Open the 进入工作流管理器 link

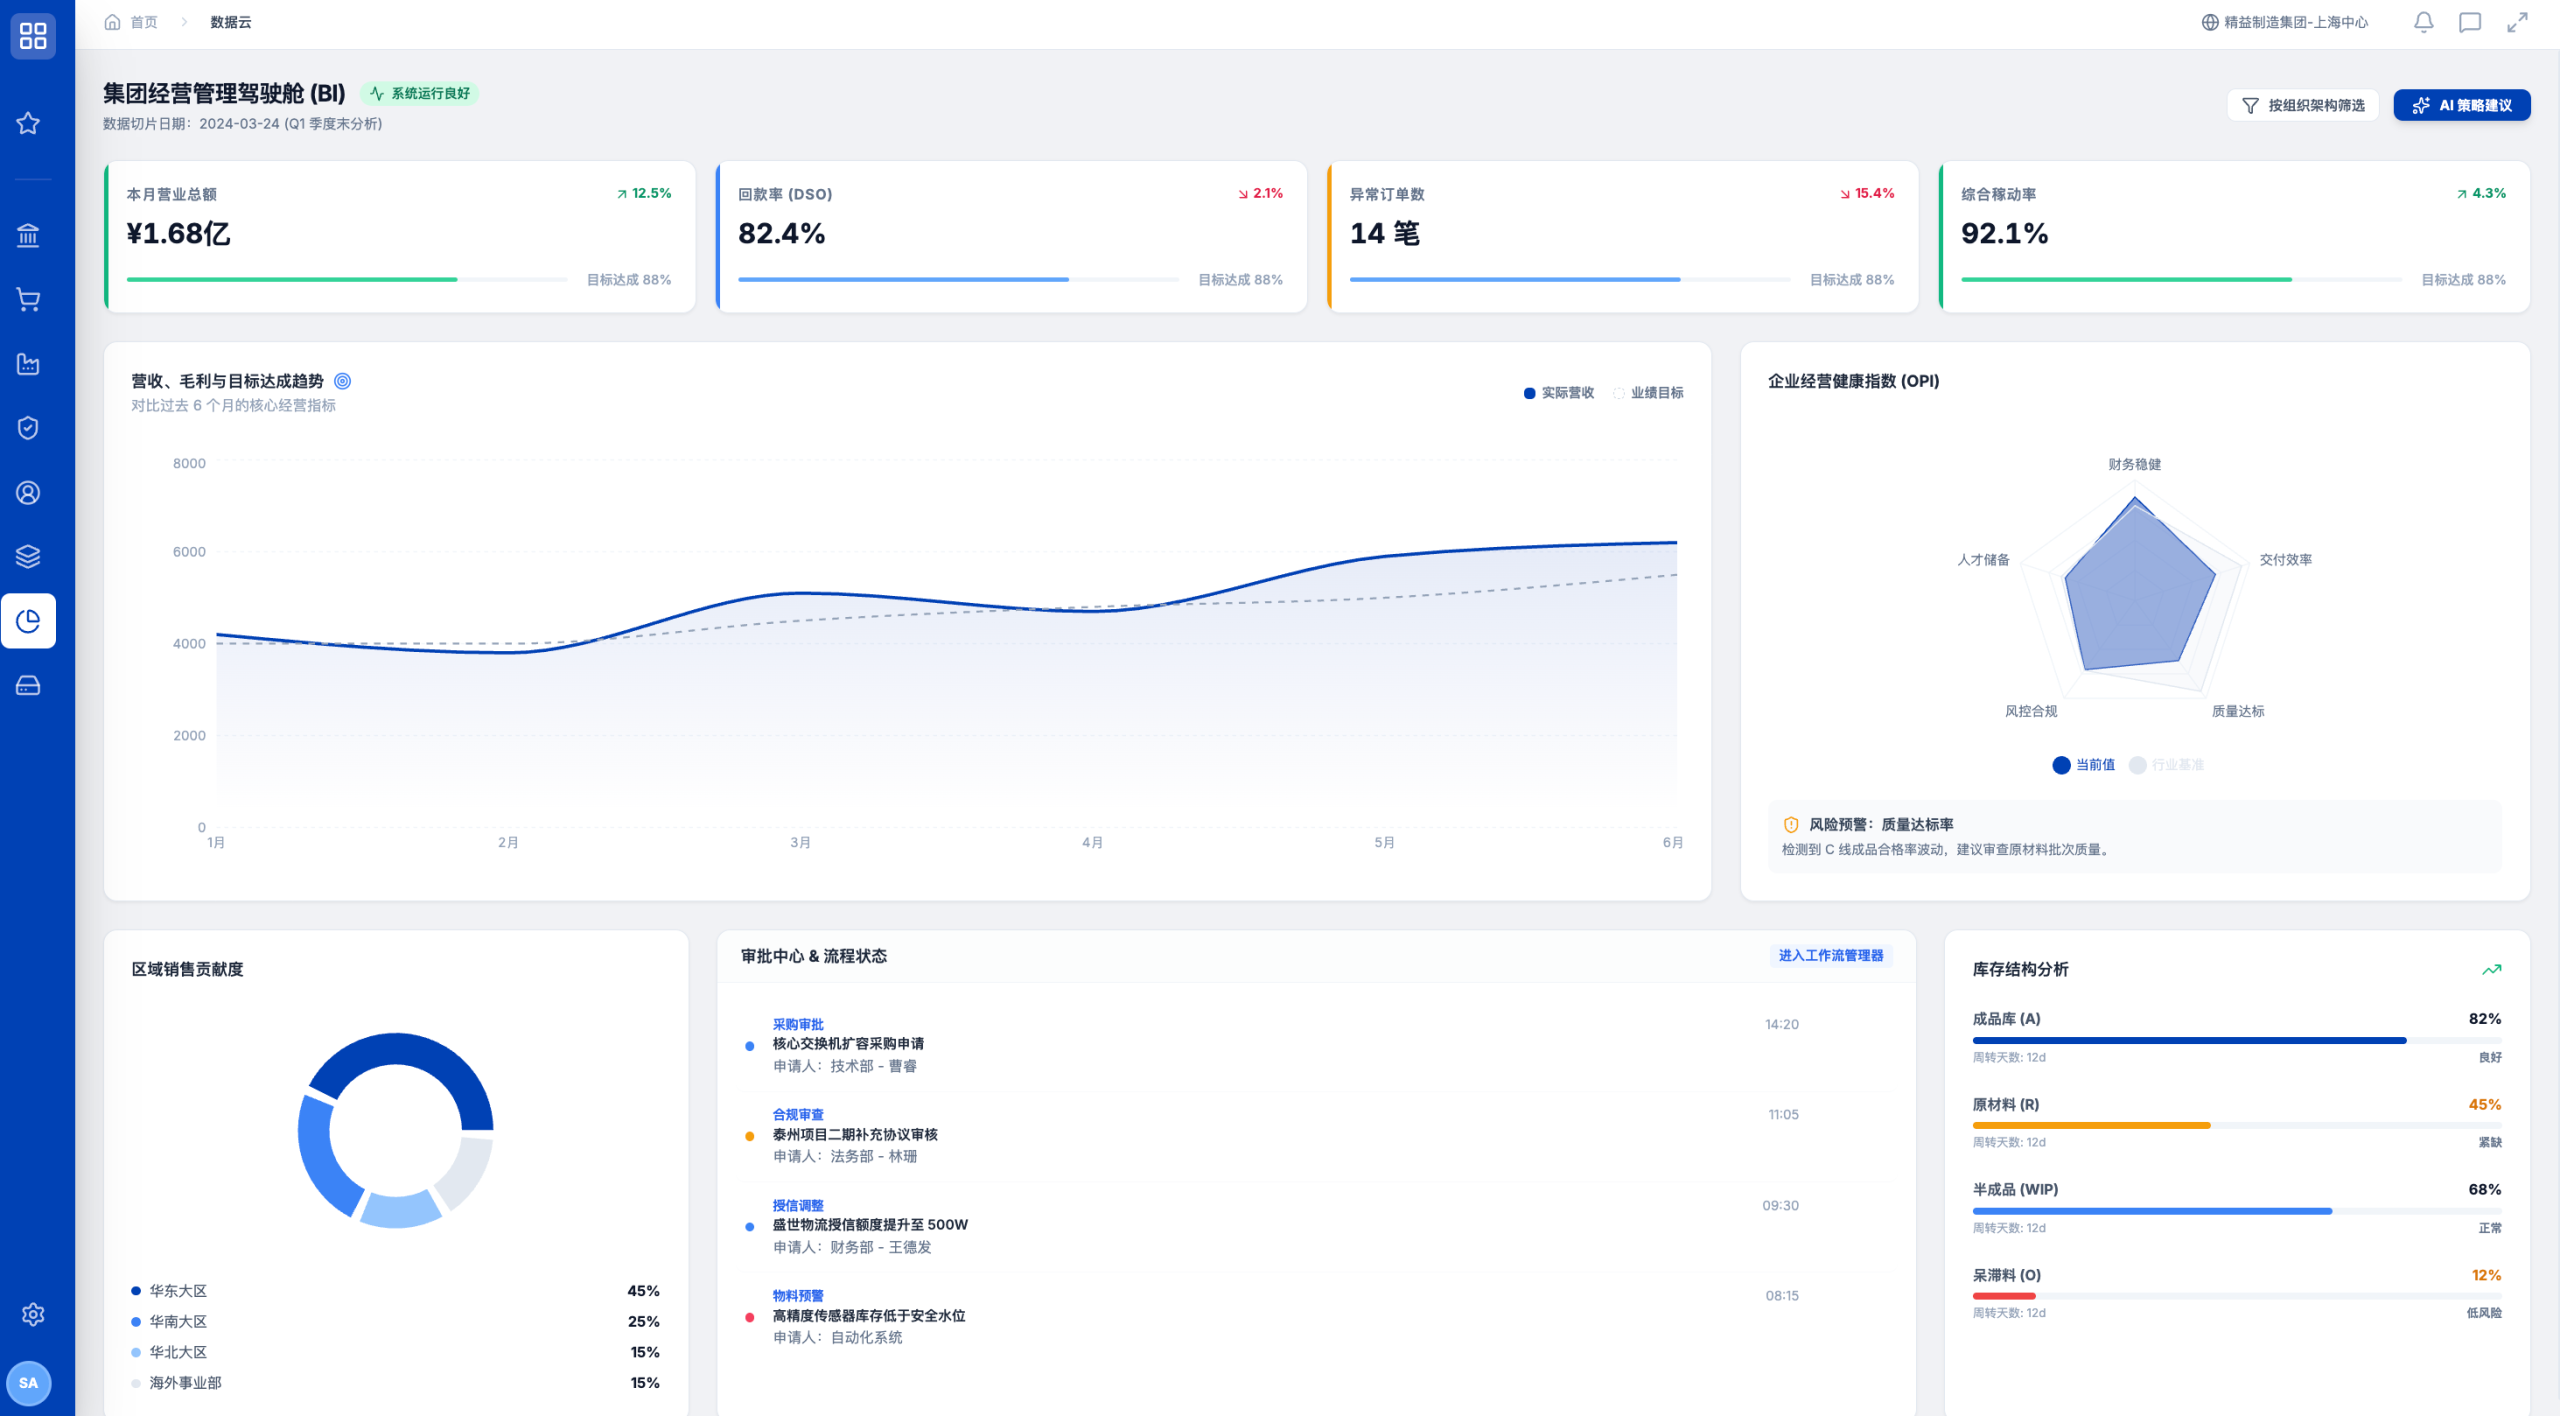click(x=1830, y=956)
